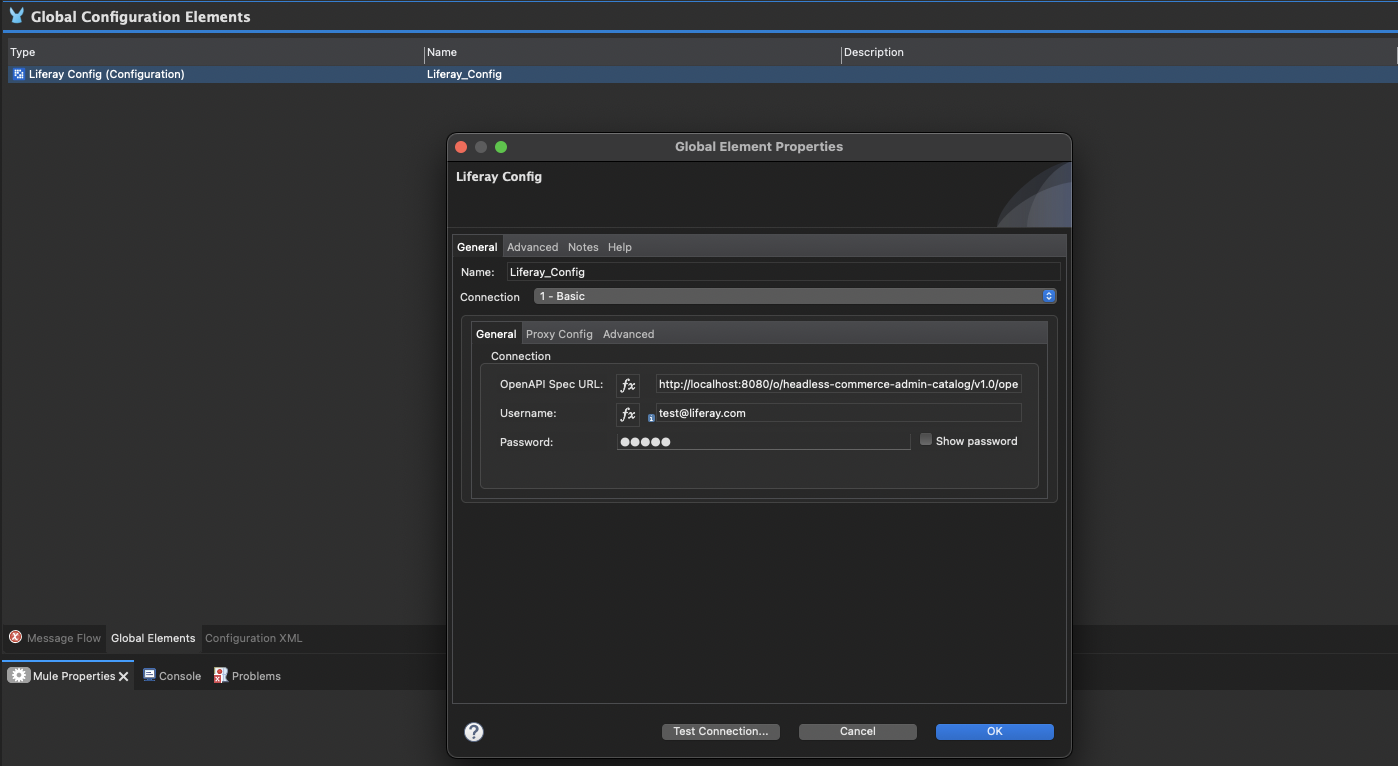This screenshot has width=1398, height=766.
Task: Enable the Show password checkbox
Action: point(926,440)
